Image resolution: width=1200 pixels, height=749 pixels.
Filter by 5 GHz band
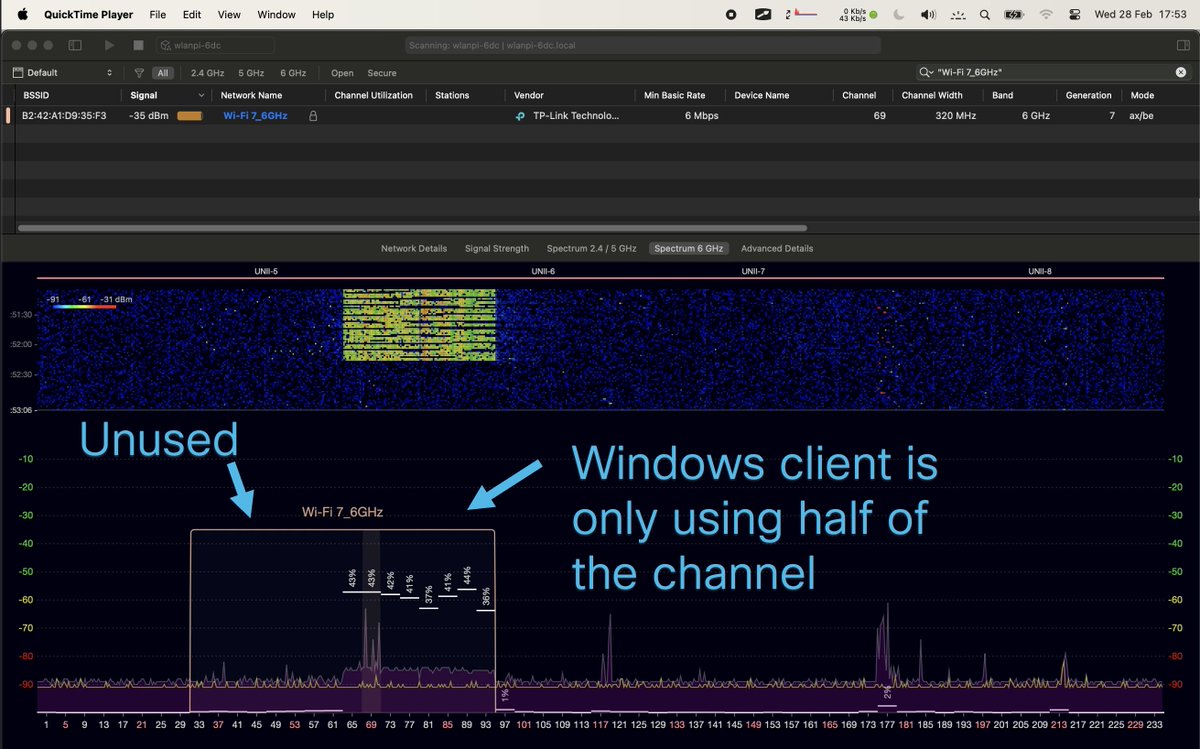tap(251, 73)
